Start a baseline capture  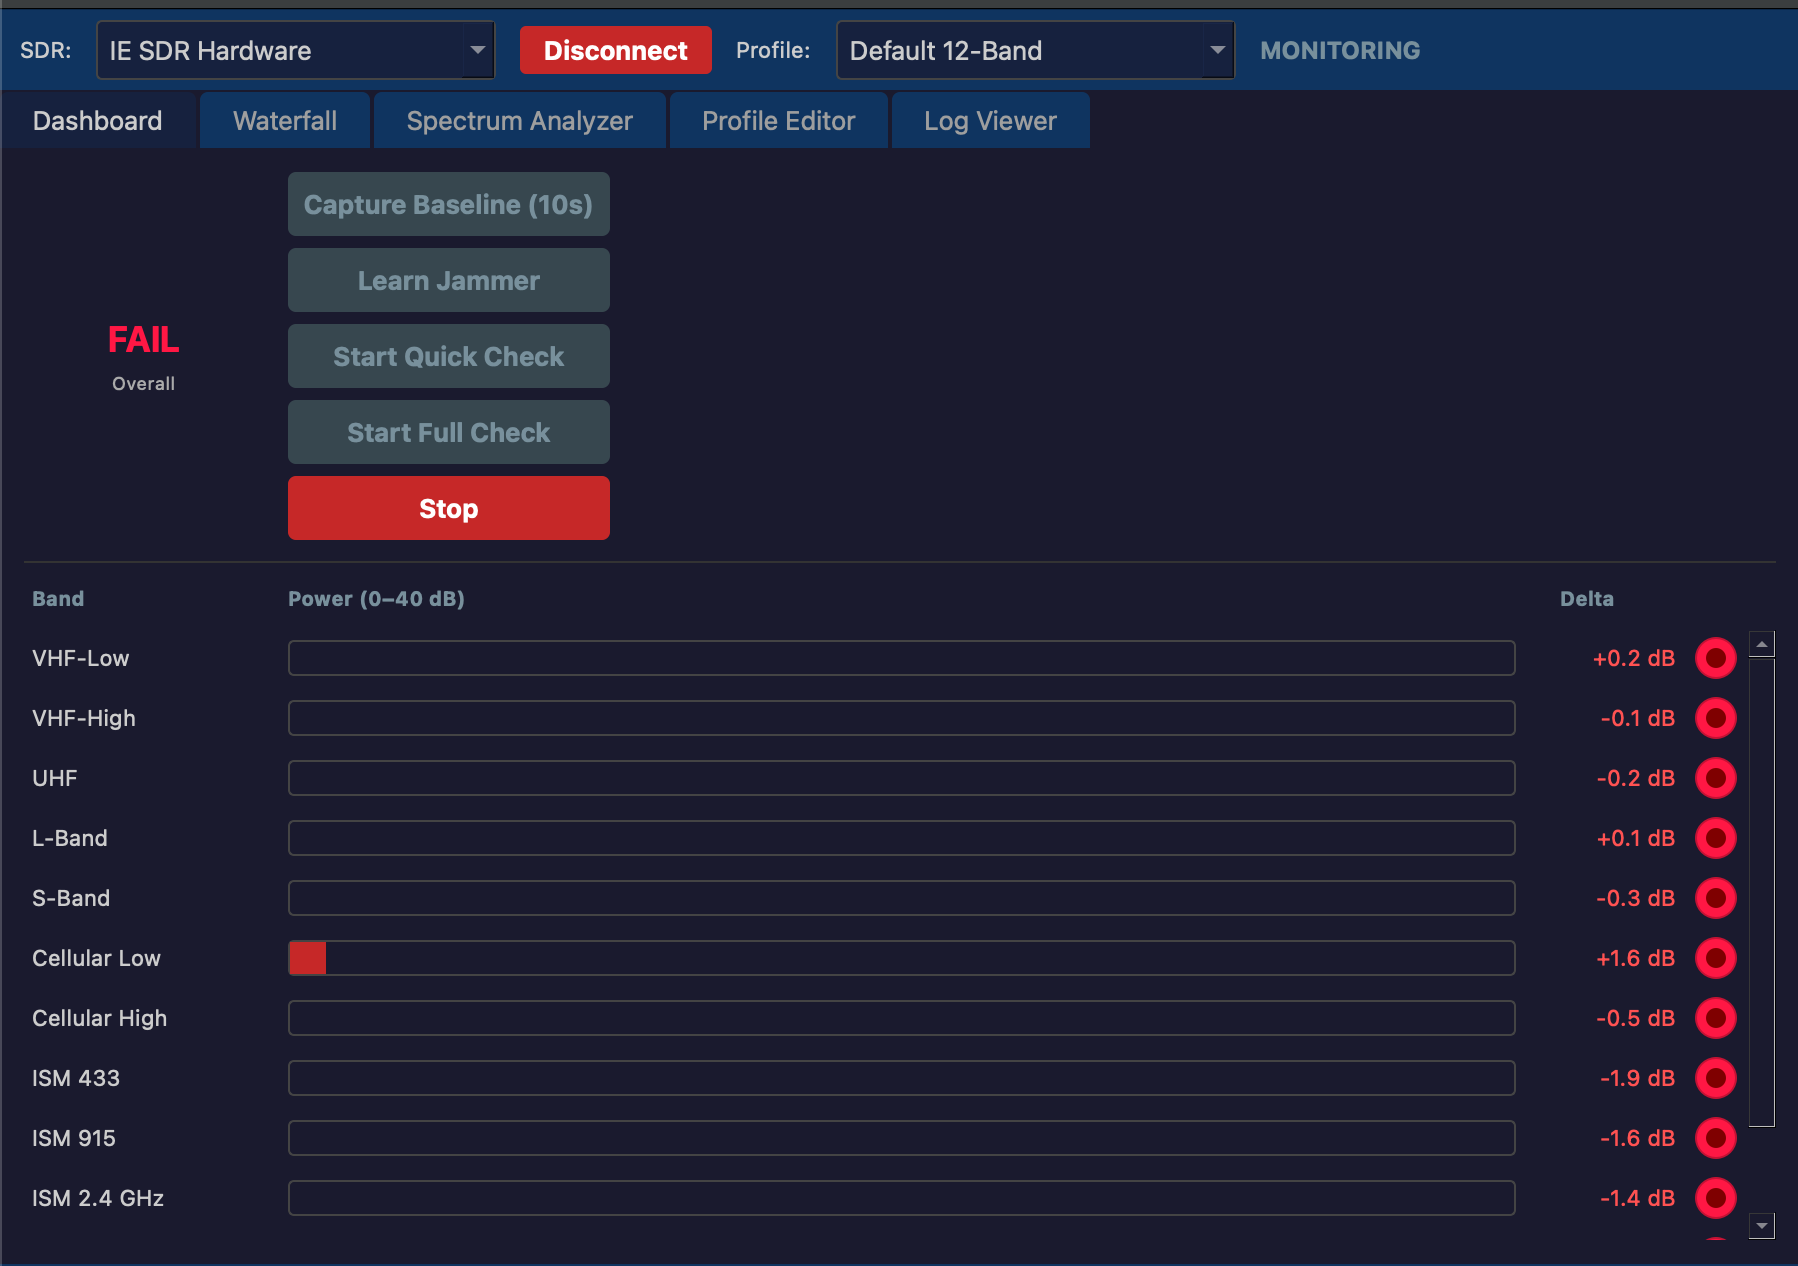click(x=448, y=204)
